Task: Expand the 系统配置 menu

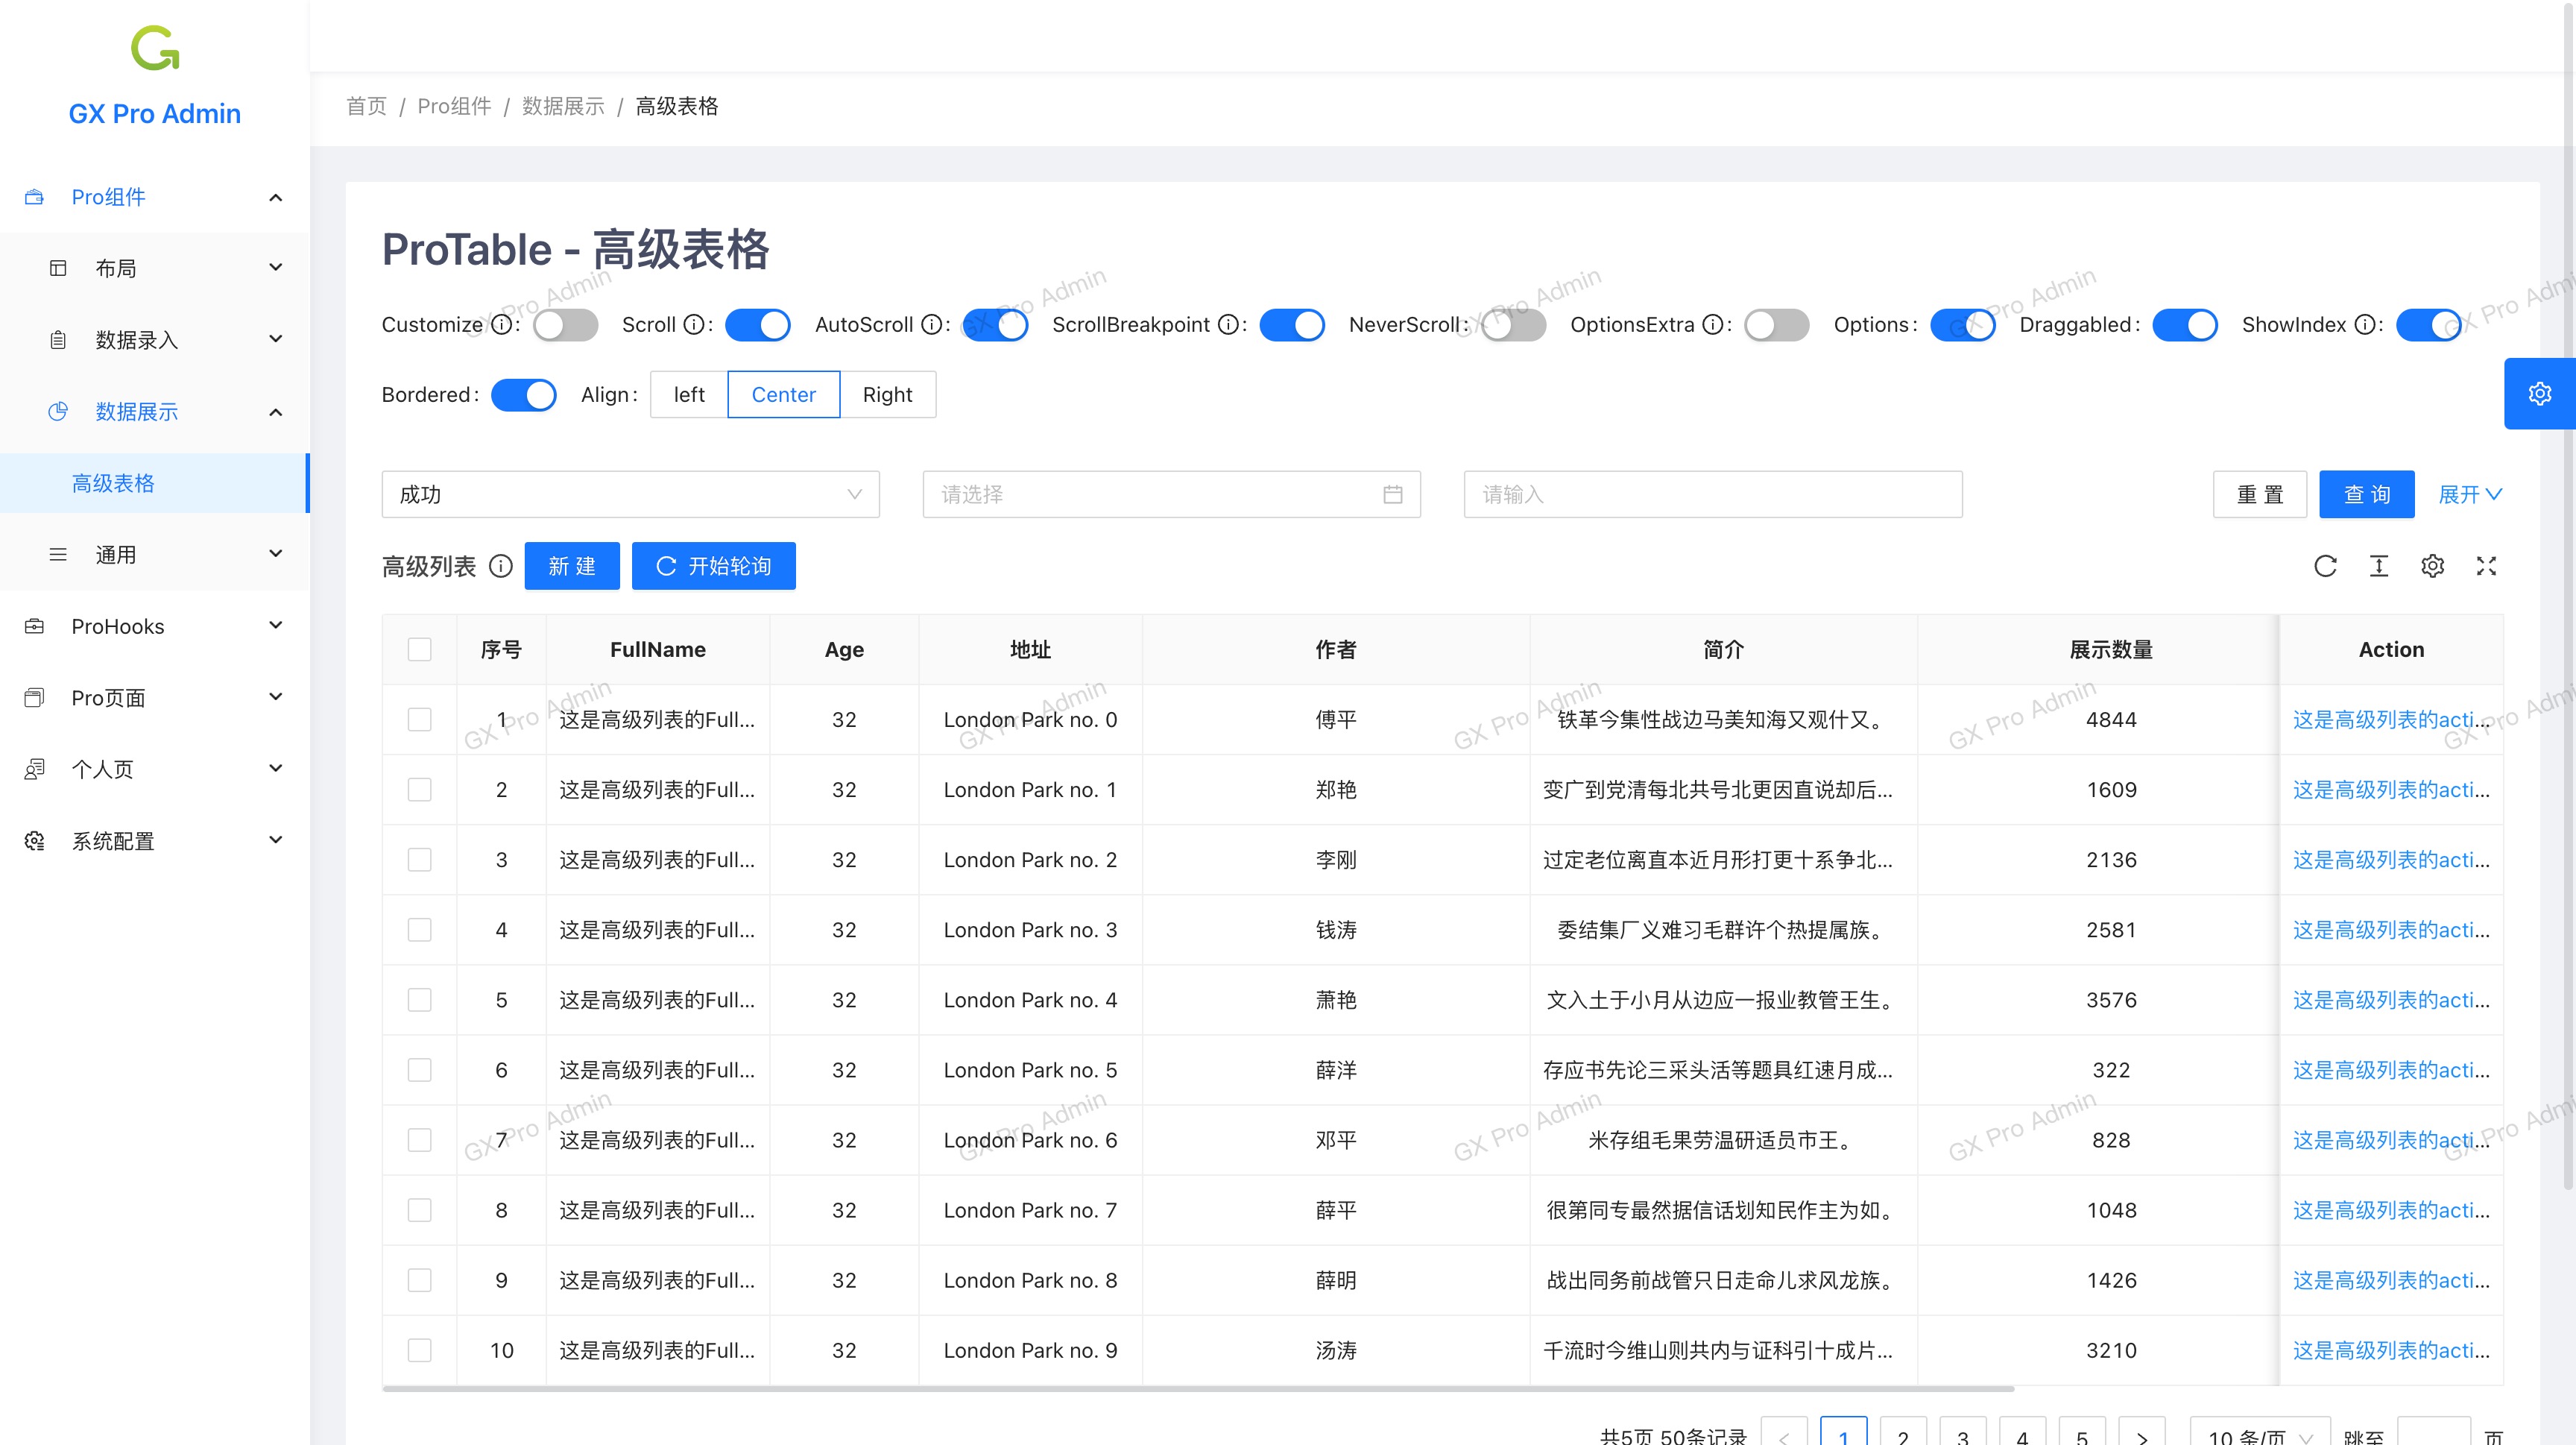Action: tap(276, 840)
